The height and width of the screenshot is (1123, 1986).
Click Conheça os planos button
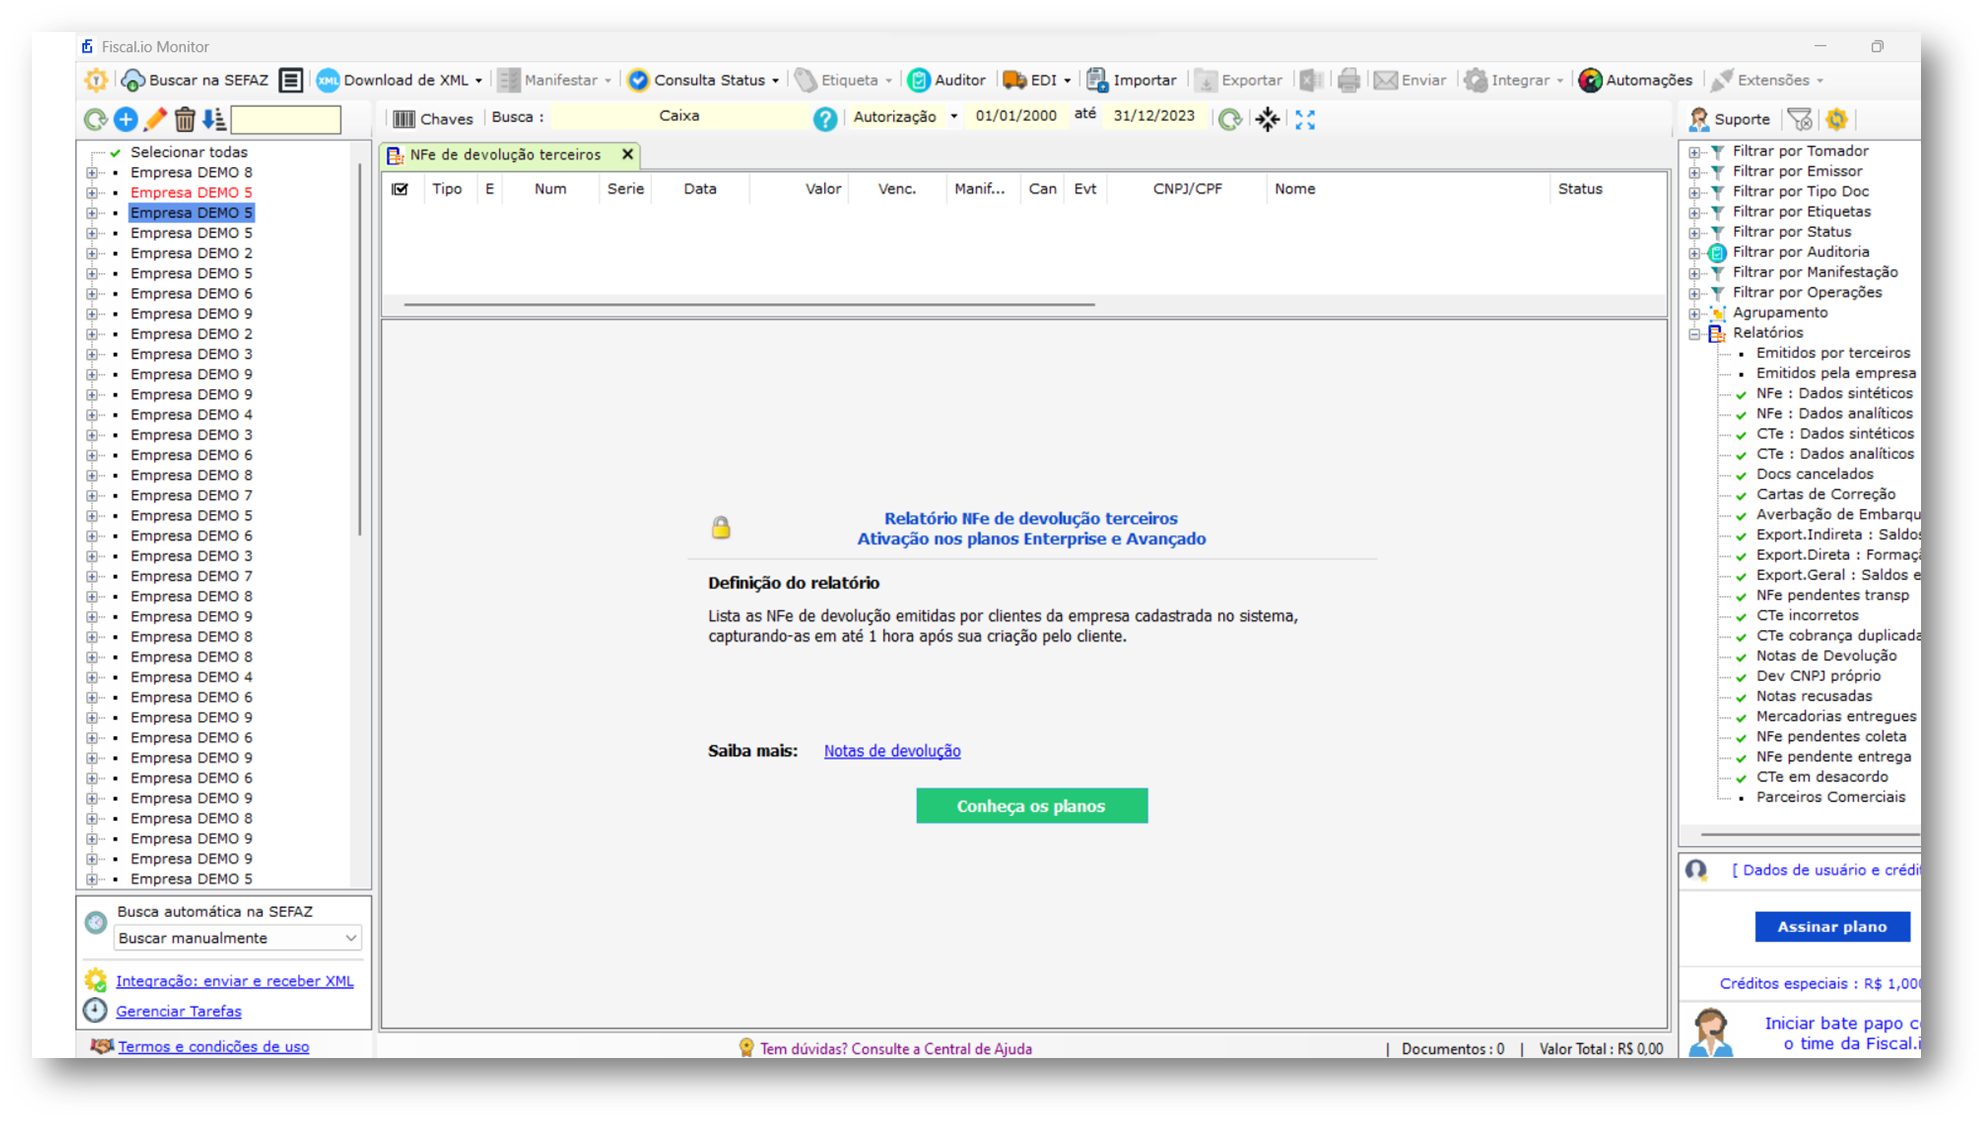1031,806
